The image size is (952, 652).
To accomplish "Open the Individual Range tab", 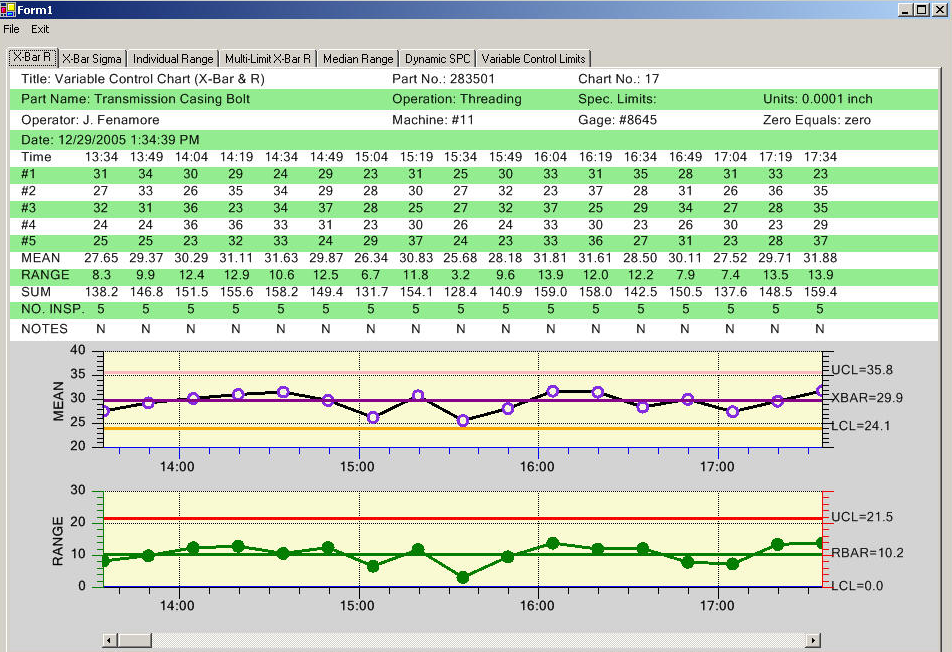I will (x=173, y=59).
